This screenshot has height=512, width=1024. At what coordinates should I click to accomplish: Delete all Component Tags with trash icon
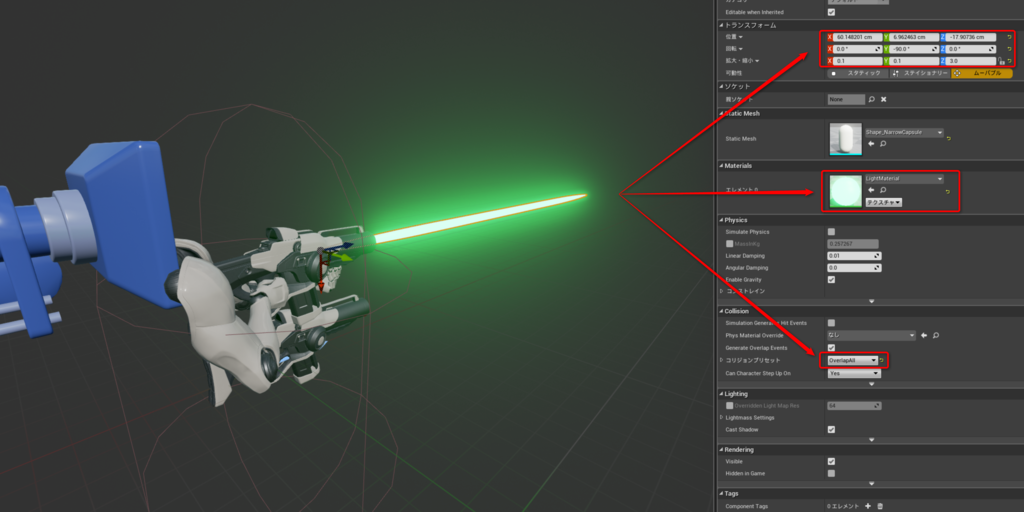click(x=880, y=506)
